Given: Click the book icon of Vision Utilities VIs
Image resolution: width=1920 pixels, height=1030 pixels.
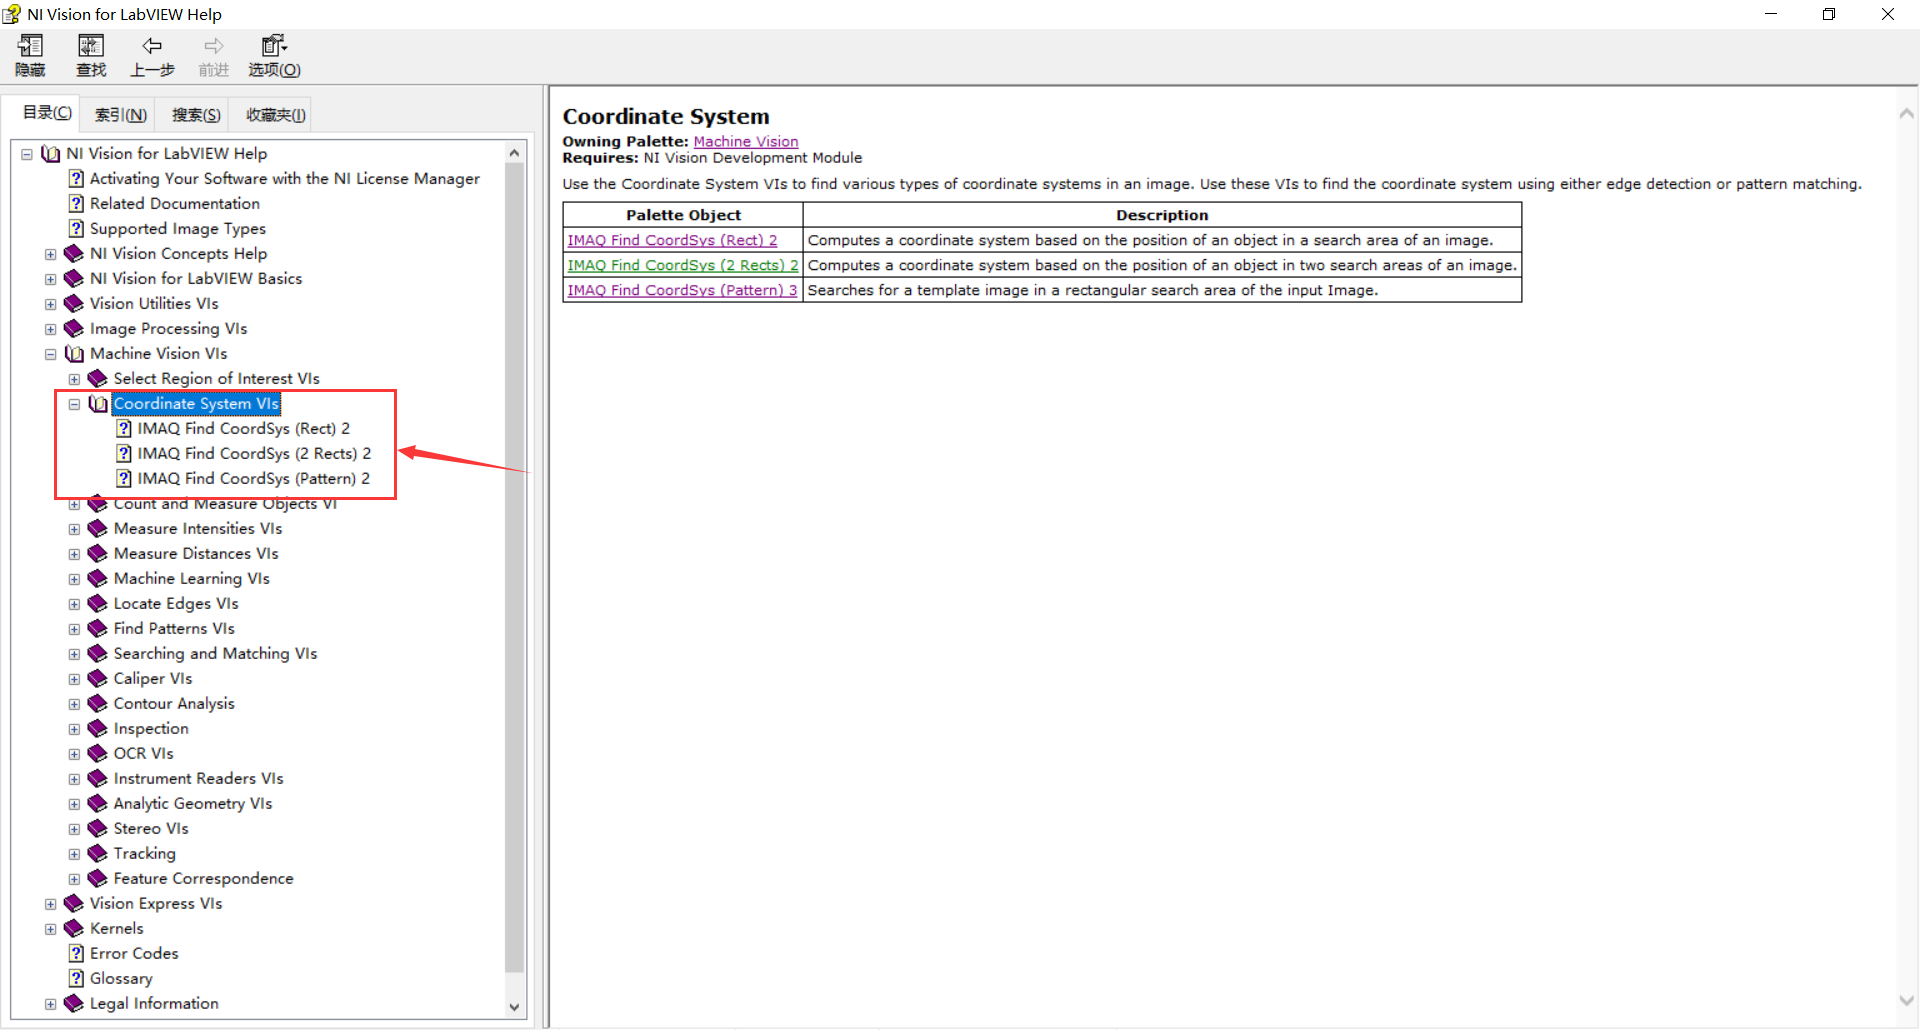Looking at the screenshot, I should [x=74, y=304].
